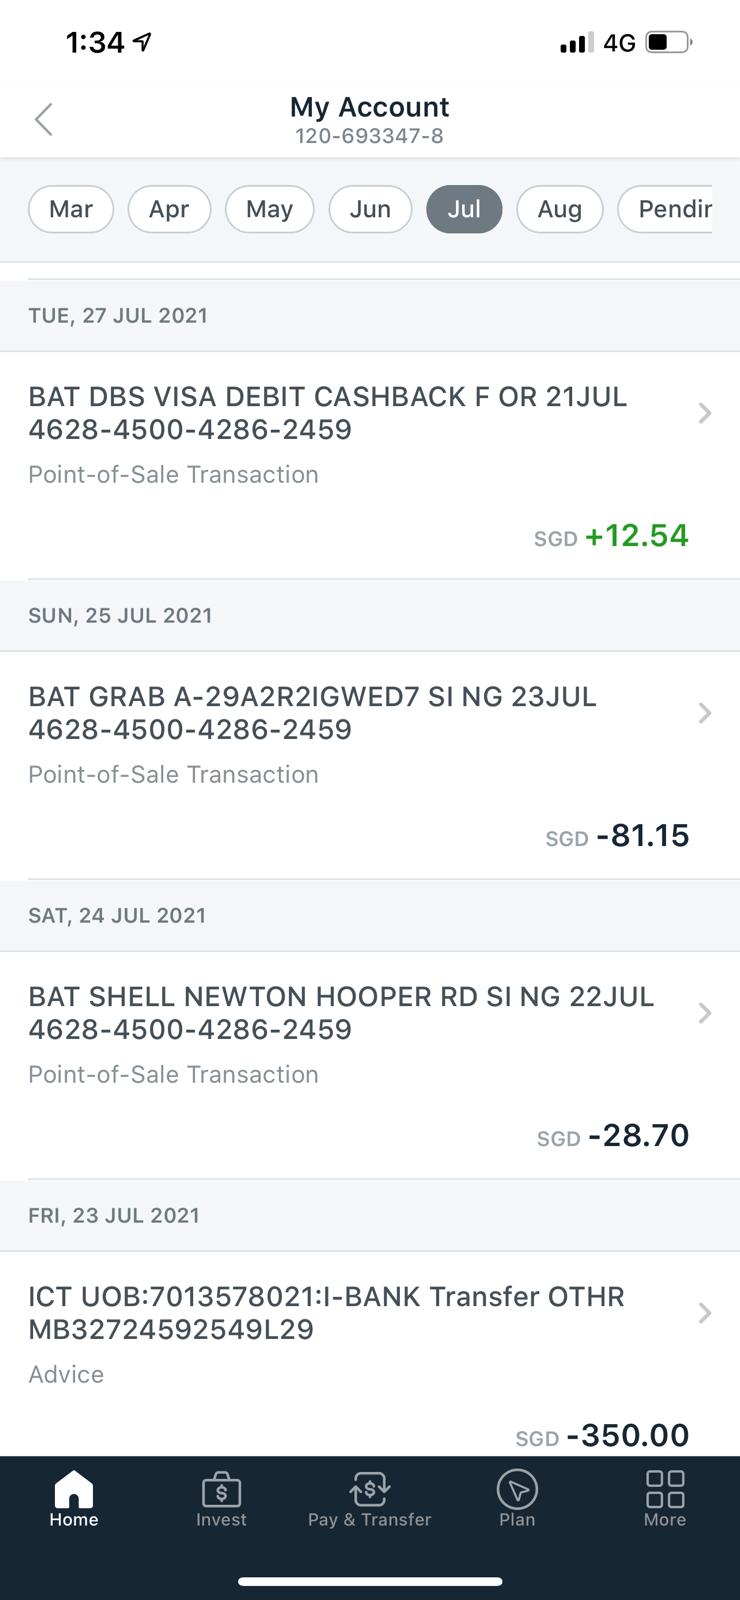Open the More grid icon
This screenshot has height=1600, width=740.
pos(665,1490)
